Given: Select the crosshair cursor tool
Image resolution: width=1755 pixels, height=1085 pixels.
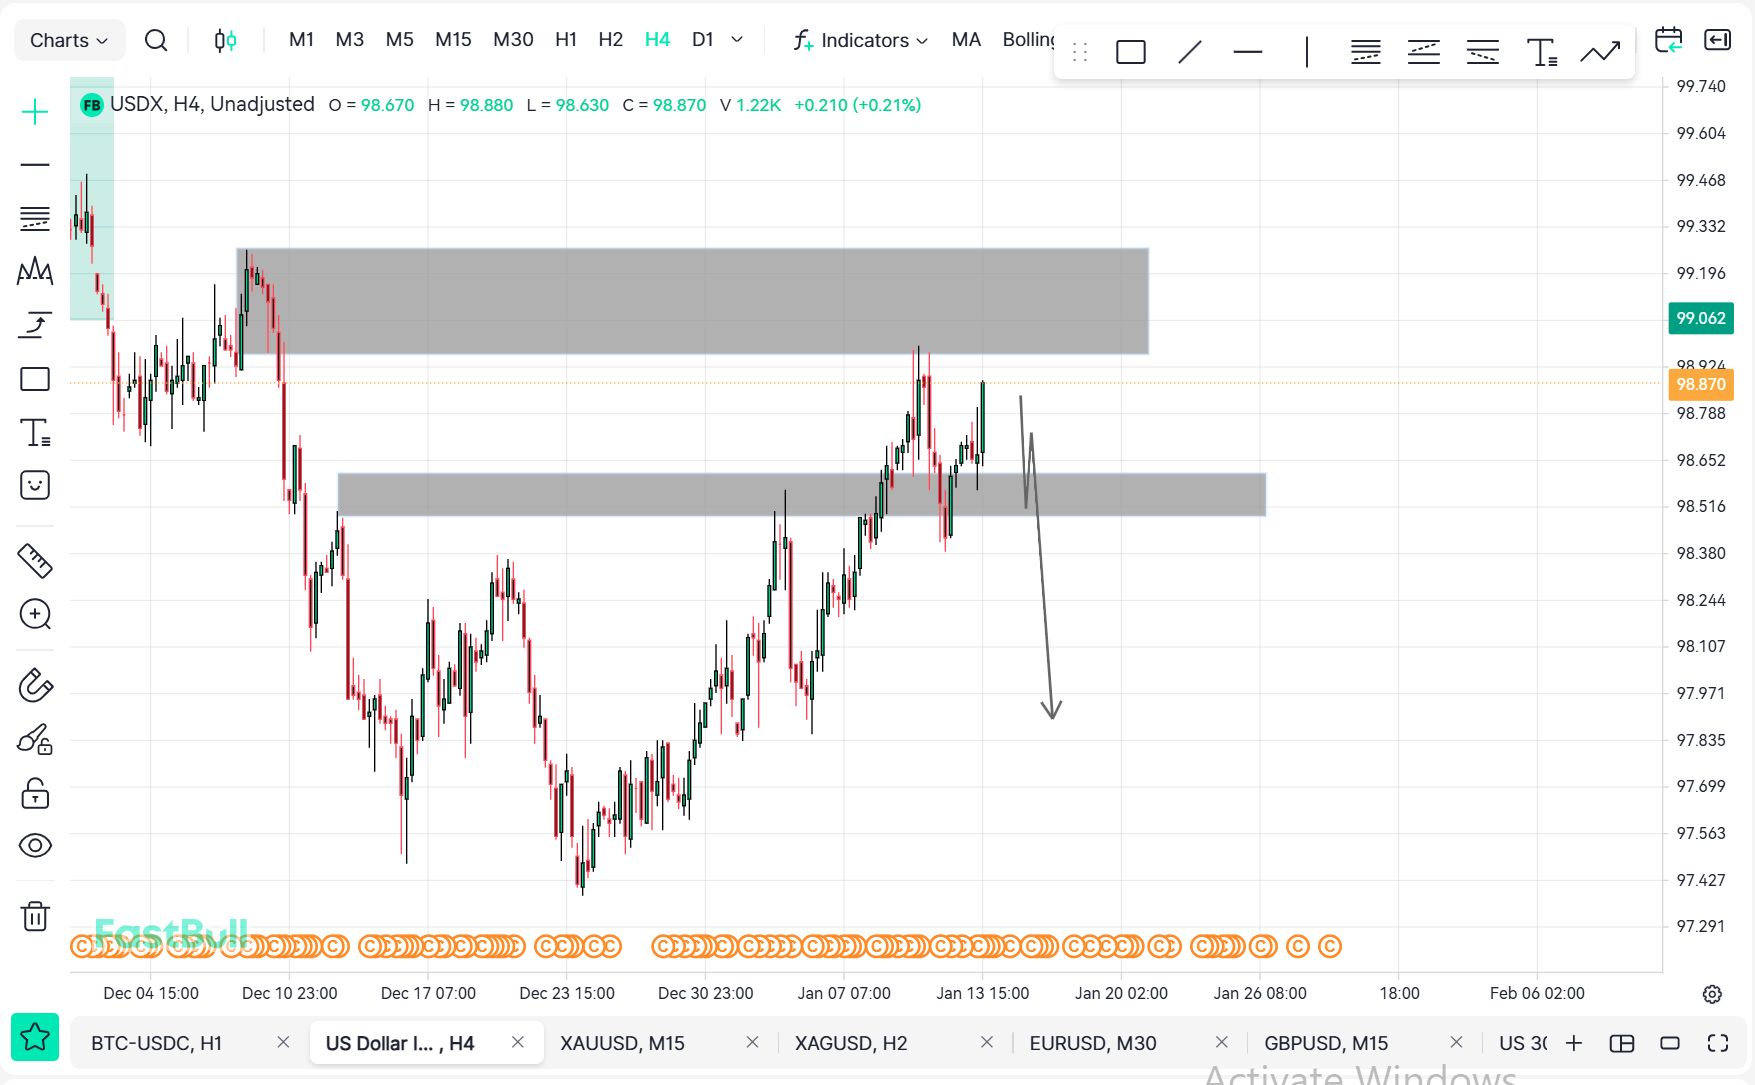Looking at the screenshot, I should coord(35,112).
